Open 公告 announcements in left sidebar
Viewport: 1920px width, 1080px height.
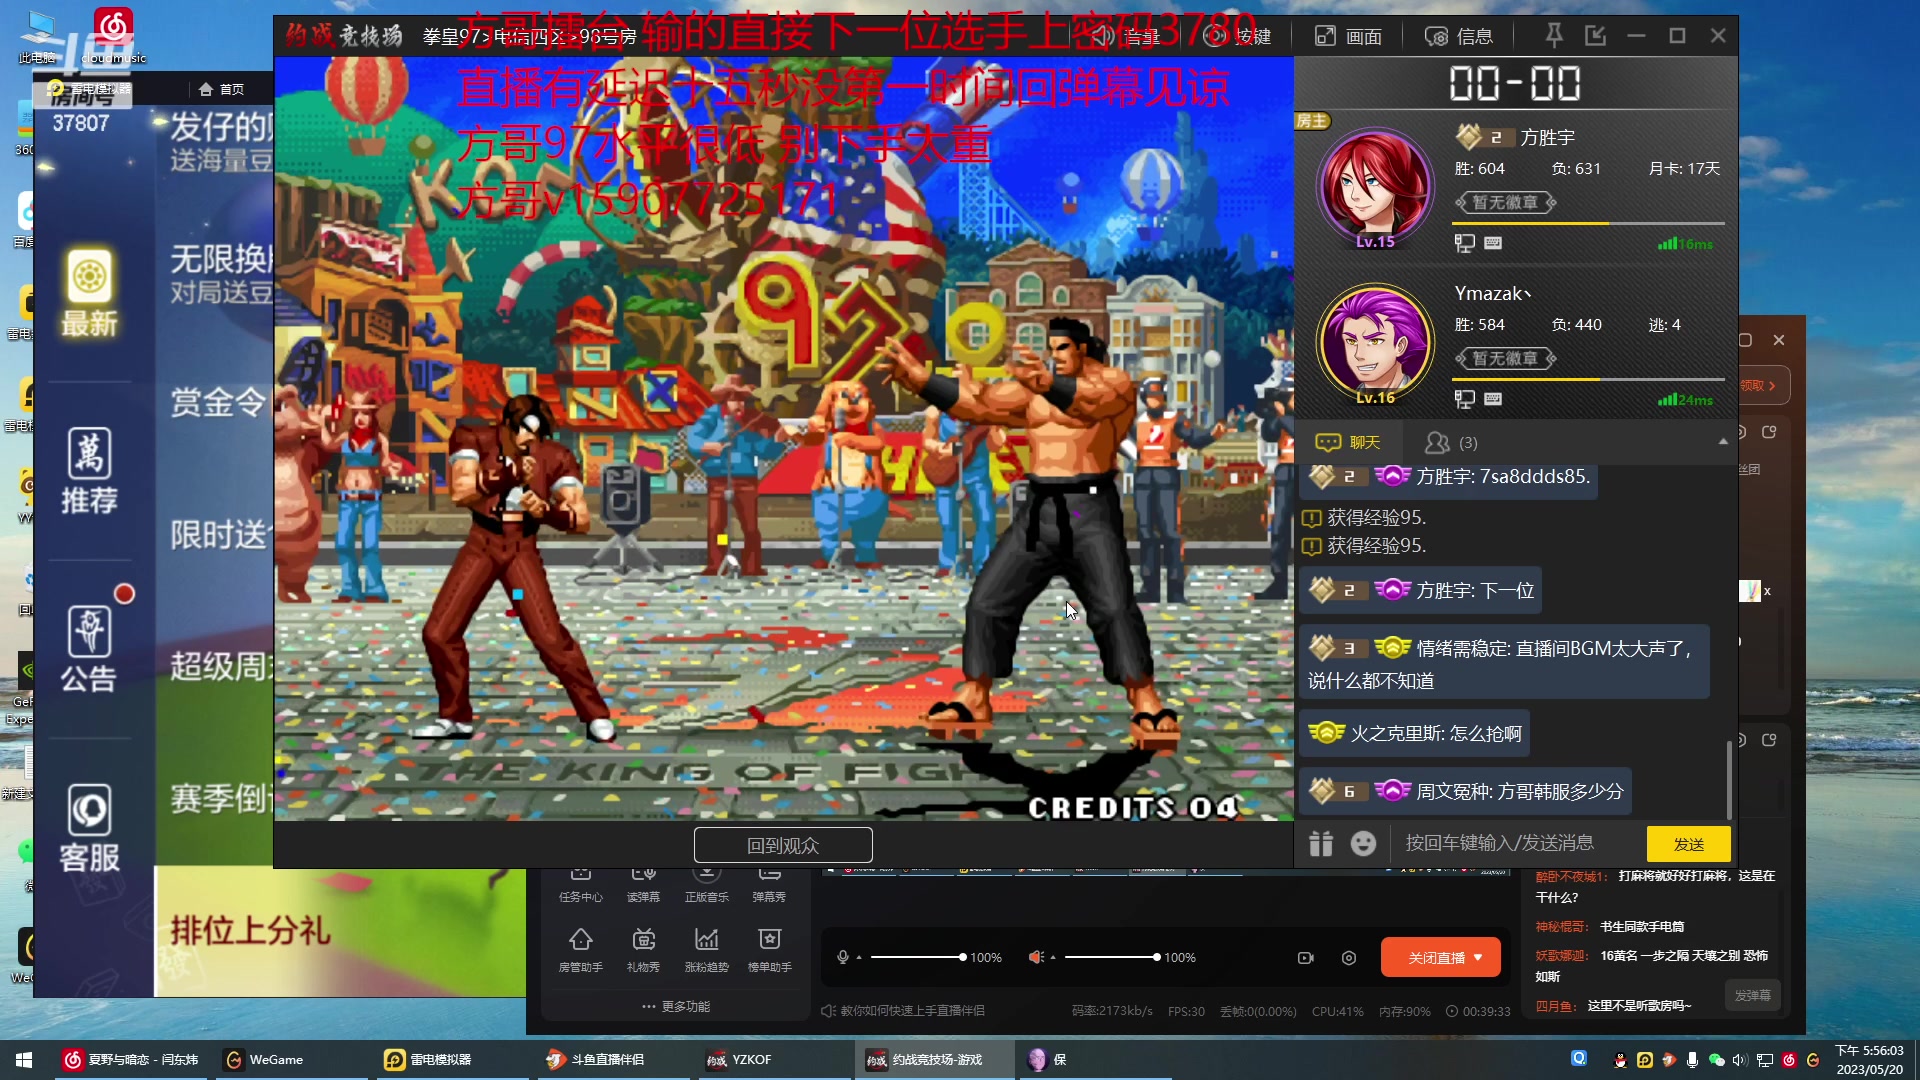tap(90, 649)
